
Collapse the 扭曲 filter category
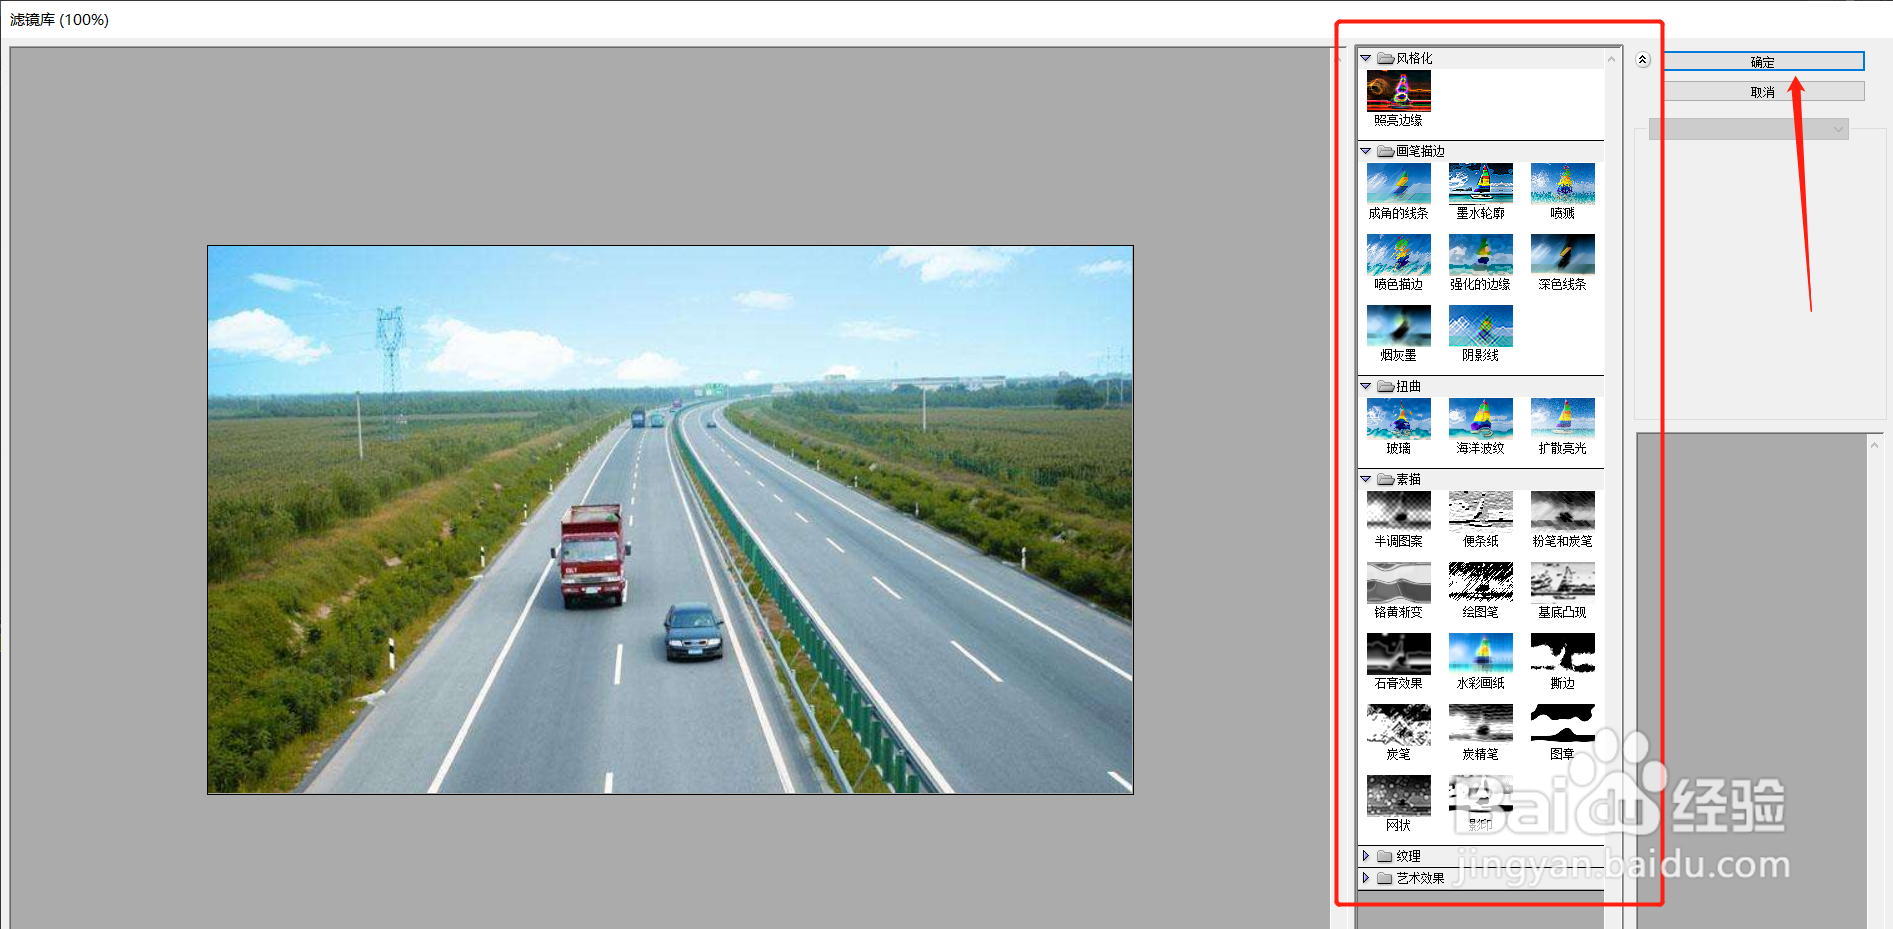[1366, 386]
